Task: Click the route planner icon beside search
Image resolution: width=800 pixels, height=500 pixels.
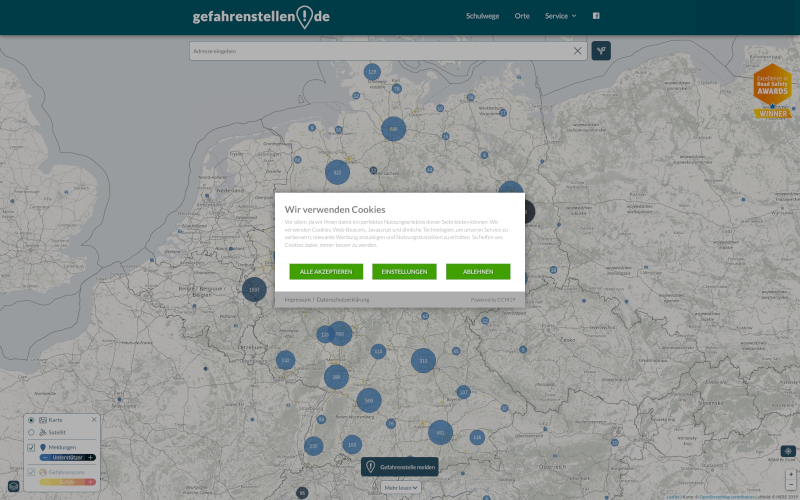Action: point(601,50)
